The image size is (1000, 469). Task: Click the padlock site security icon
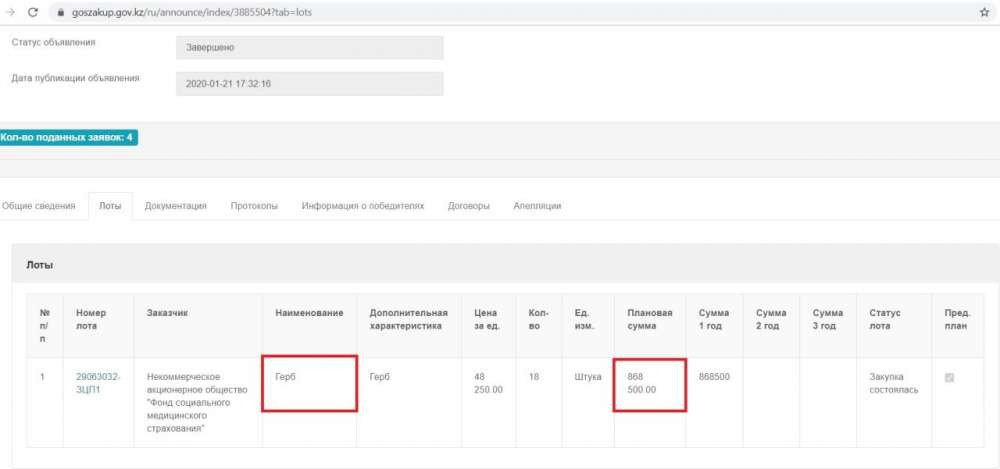tap(60, 13)
